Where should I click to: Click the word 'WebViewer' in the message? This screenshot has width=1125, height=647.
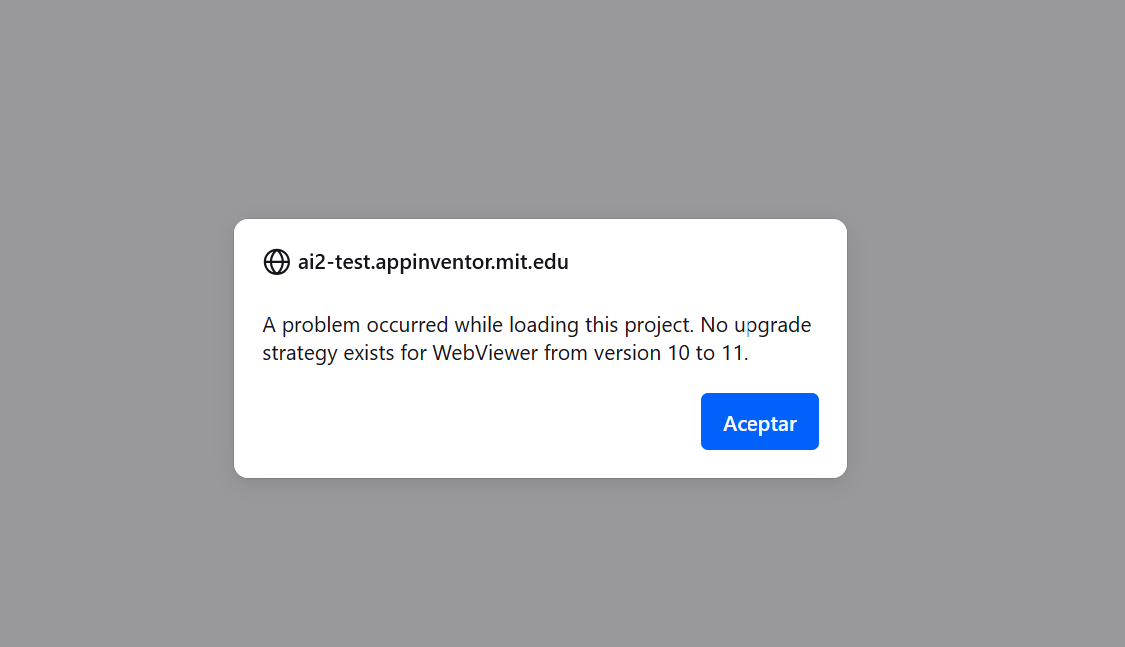(485, 353)
